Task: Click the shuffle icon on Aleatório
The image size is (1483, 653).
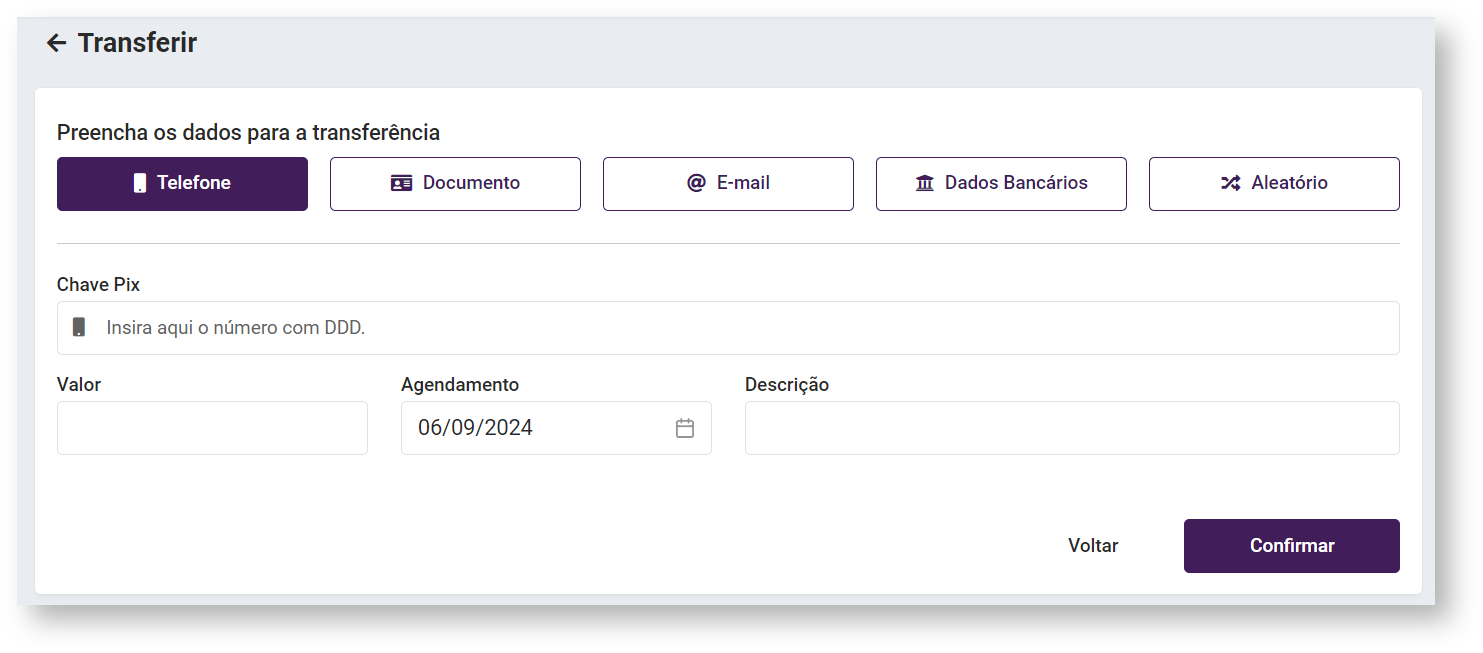Action: point(1230,184)
